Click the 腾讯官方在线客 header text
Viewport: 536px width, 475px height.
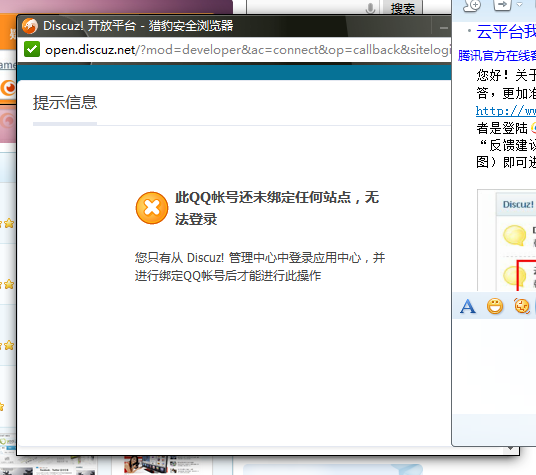pos(497,55)
